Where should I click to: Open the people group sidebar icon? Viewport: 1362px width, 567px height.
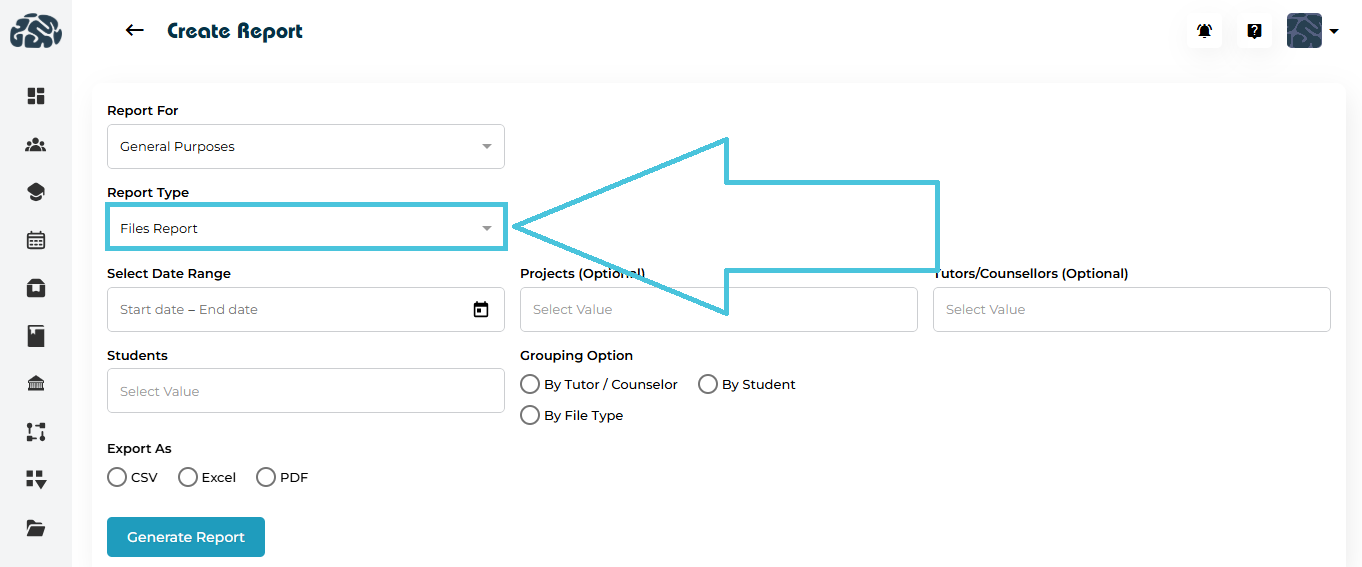point(36,145)
